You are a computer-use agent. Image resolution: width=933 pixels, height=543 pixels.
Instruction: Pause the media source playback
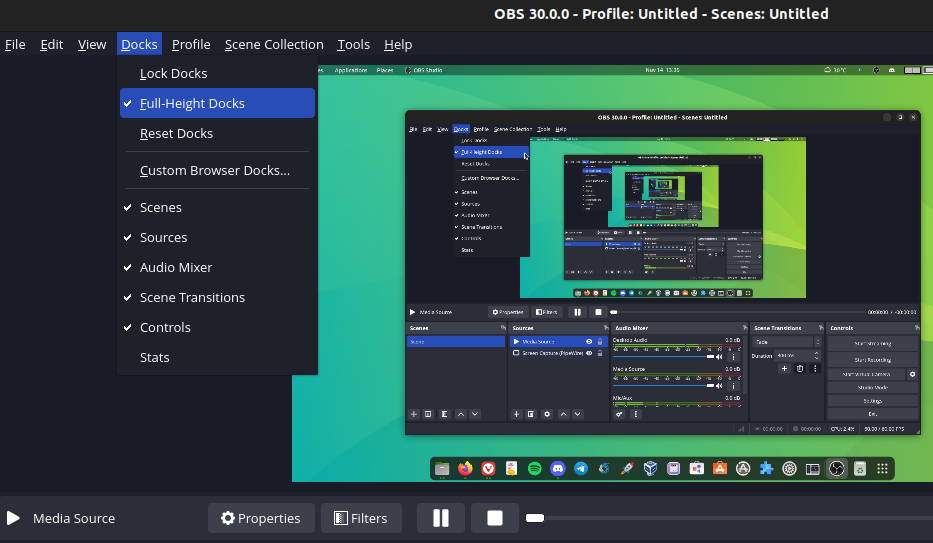[441, 518]
